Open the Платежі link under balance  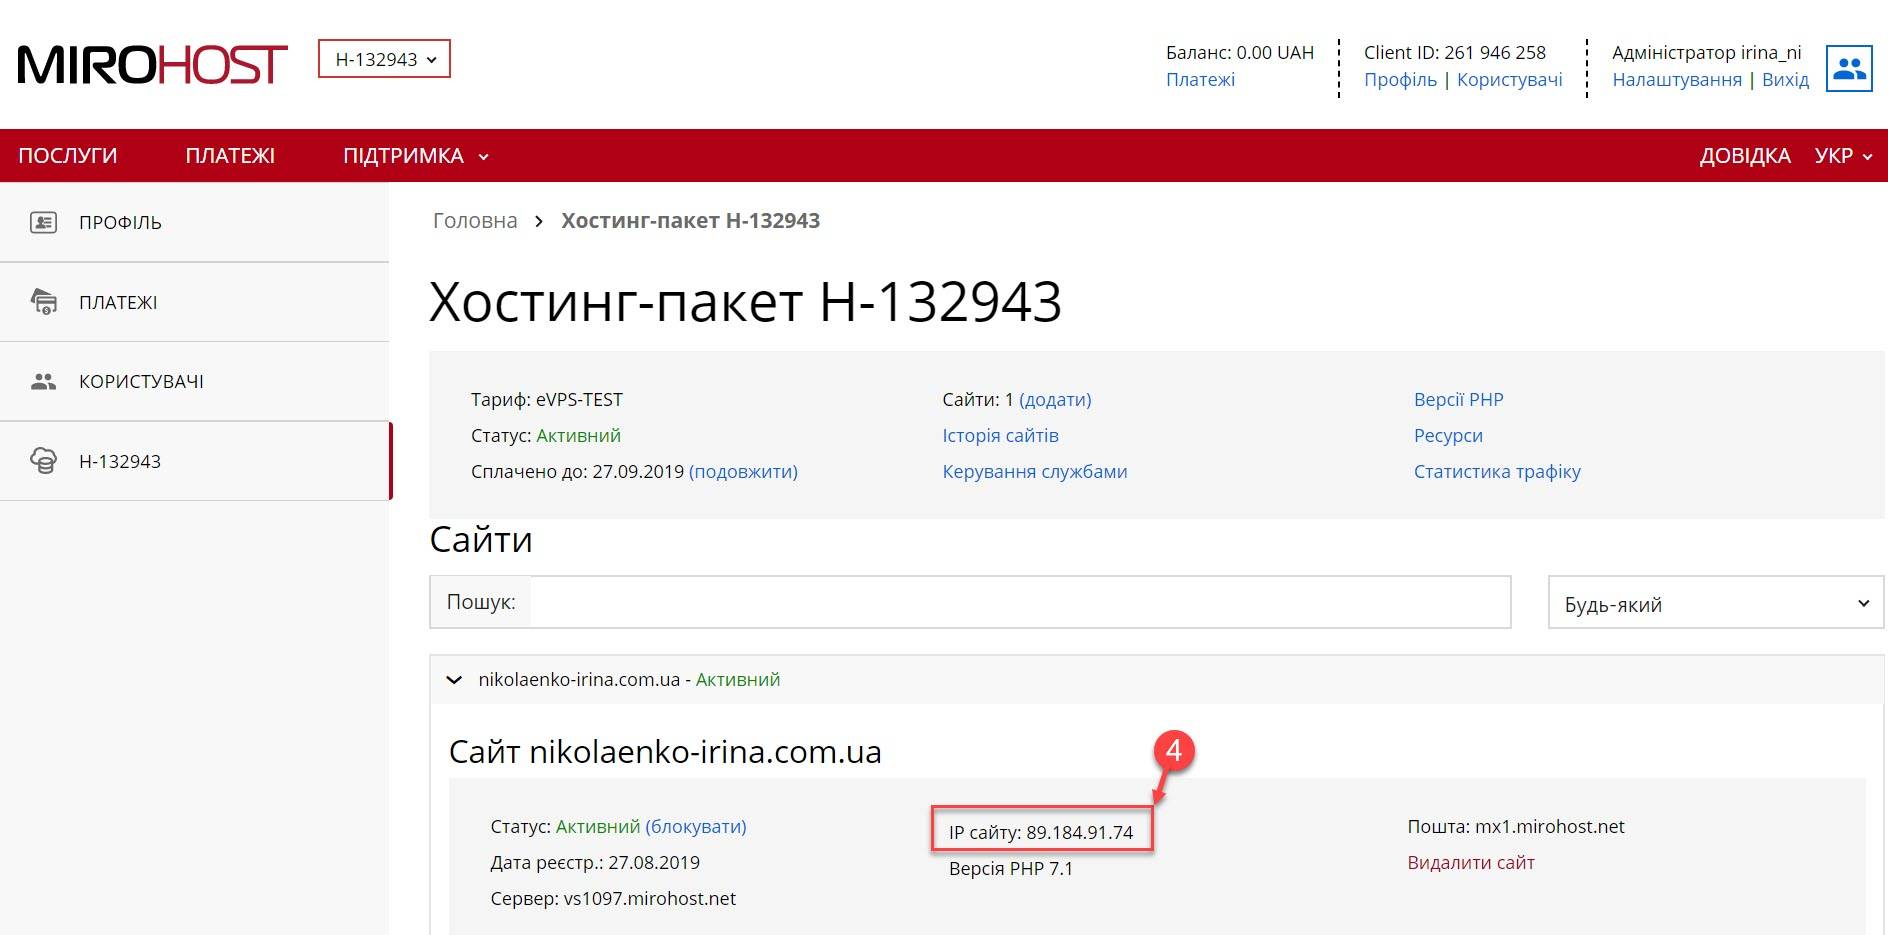click(1200, 80)
